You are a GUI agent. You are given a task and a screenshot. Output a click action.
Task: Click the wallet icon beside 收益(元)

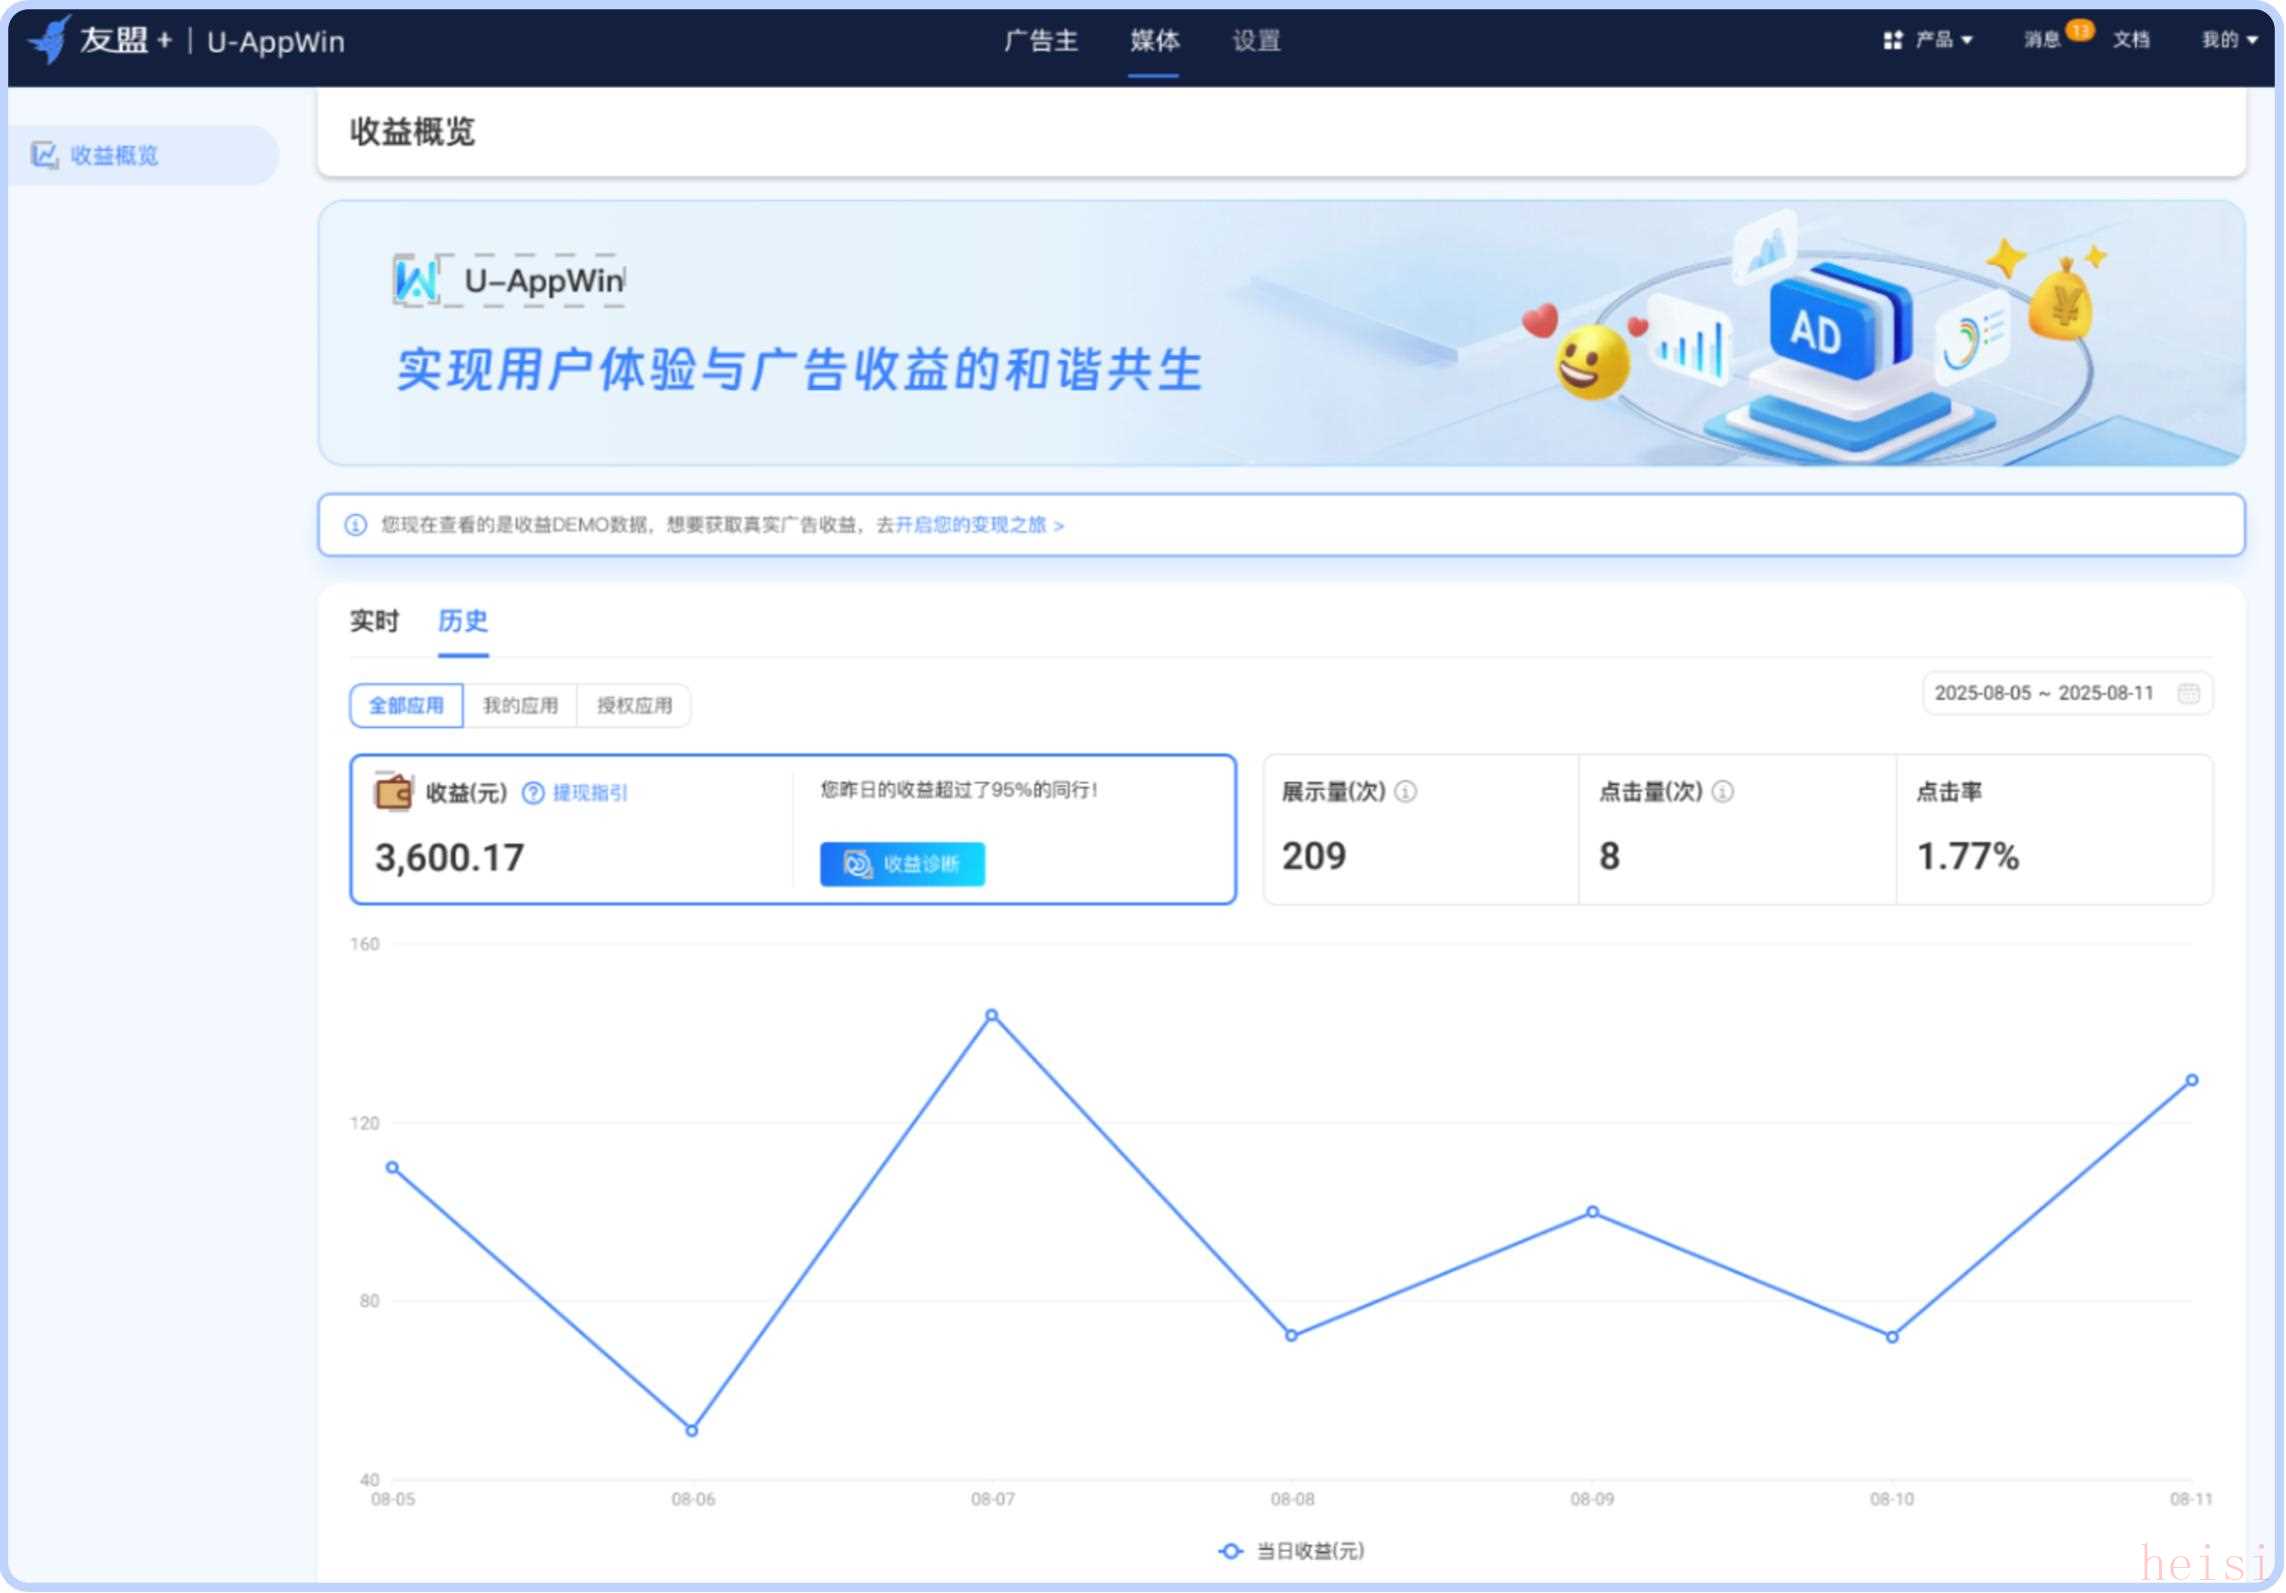coord(392,793)
